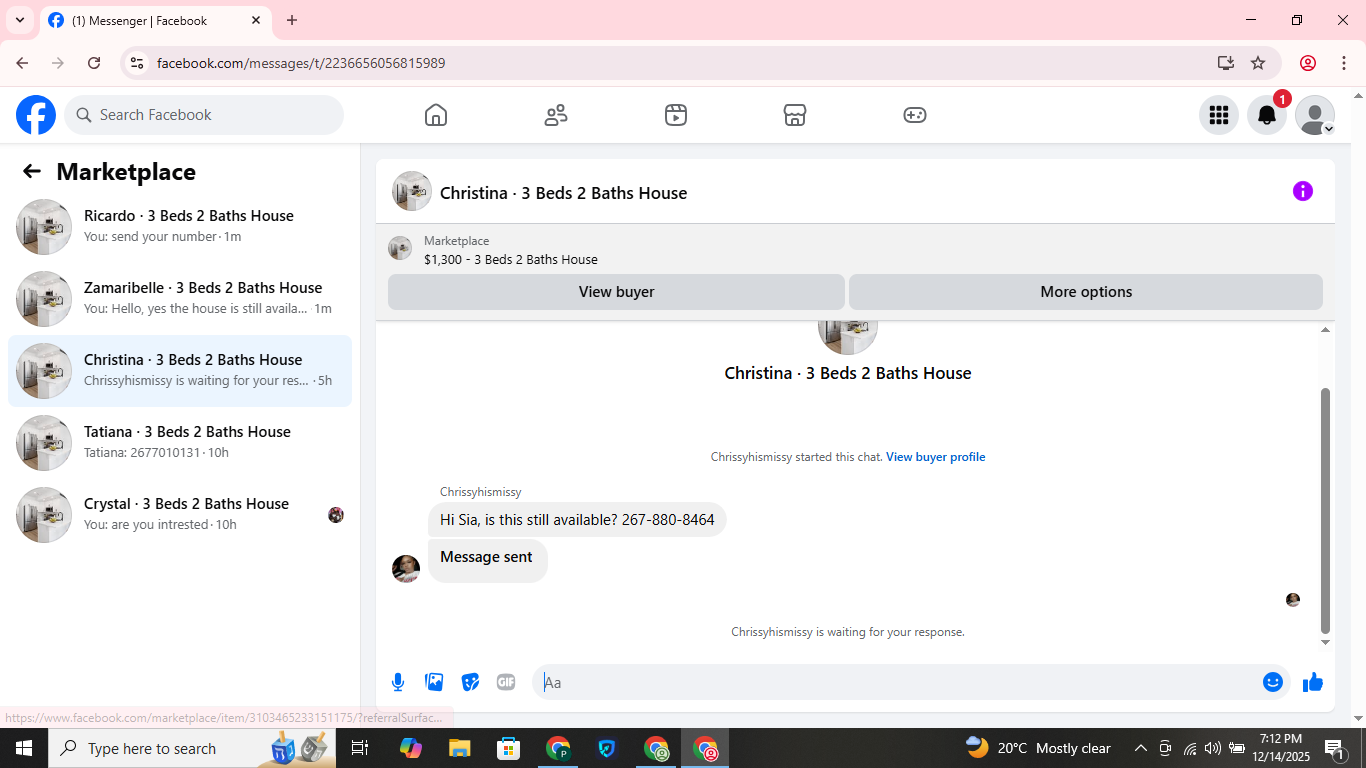Click the sender avatar beside Message sent
The height and width of the screenshot is (768, 1366).
tap(406, 569)
